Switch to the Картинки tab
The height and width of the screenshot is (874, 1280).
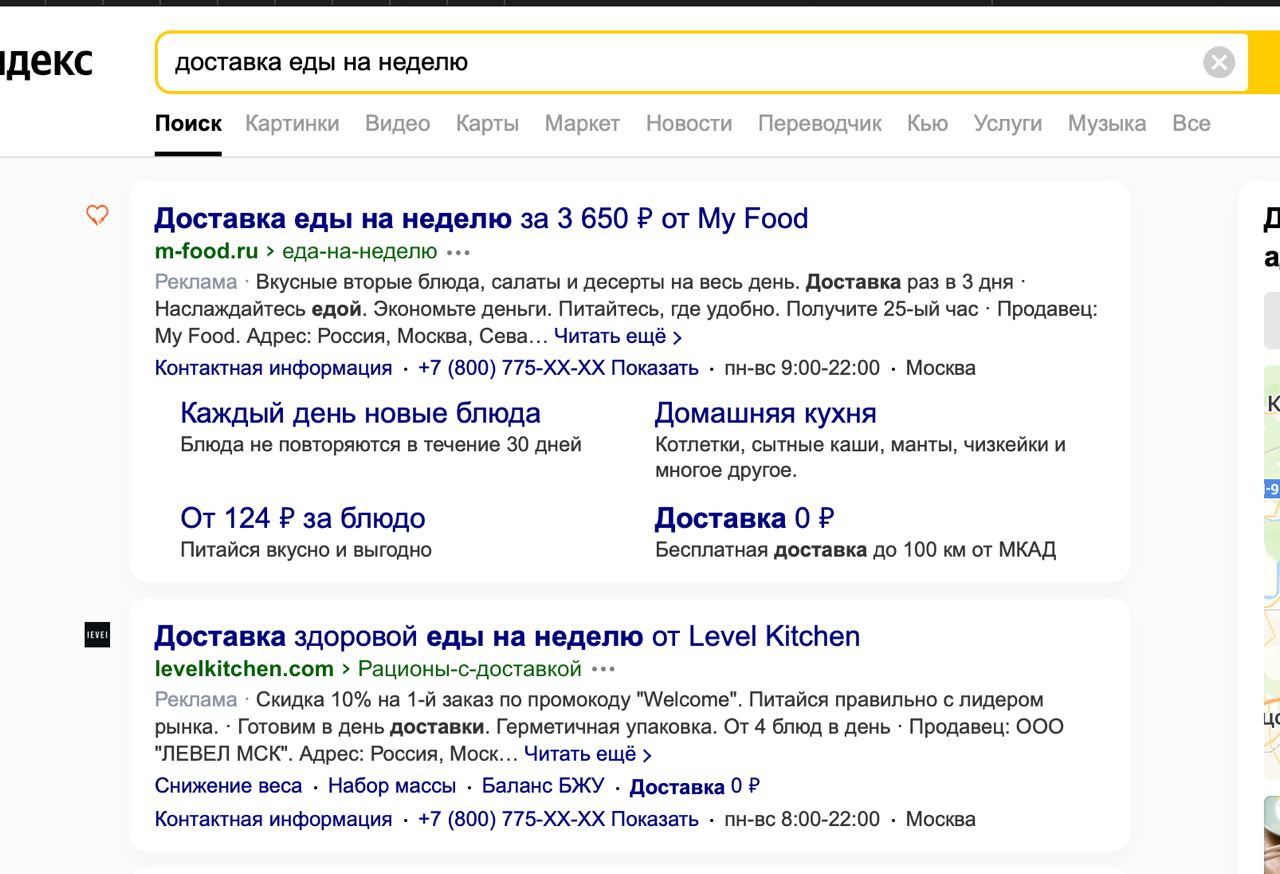point(292,124)
